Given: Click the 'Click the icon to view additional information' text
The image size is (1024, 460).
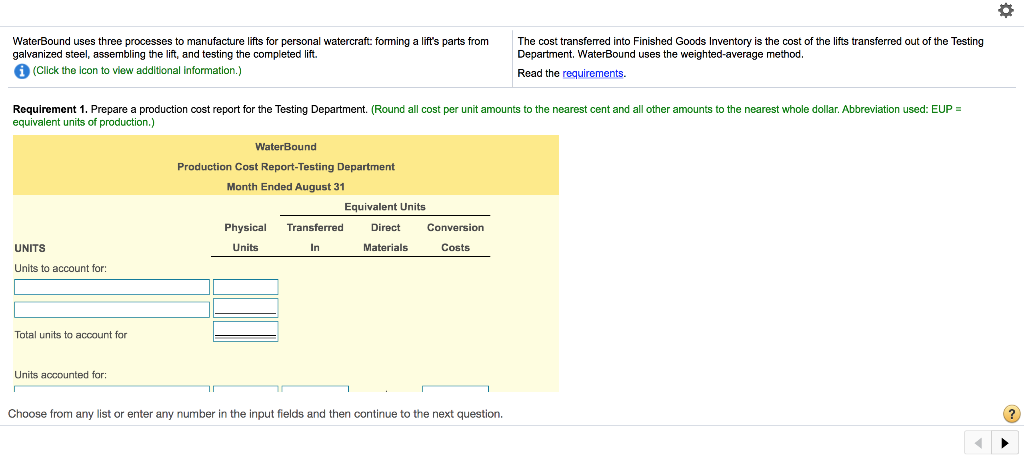Looking at the screenshot, I should click(x=137, y=71).
